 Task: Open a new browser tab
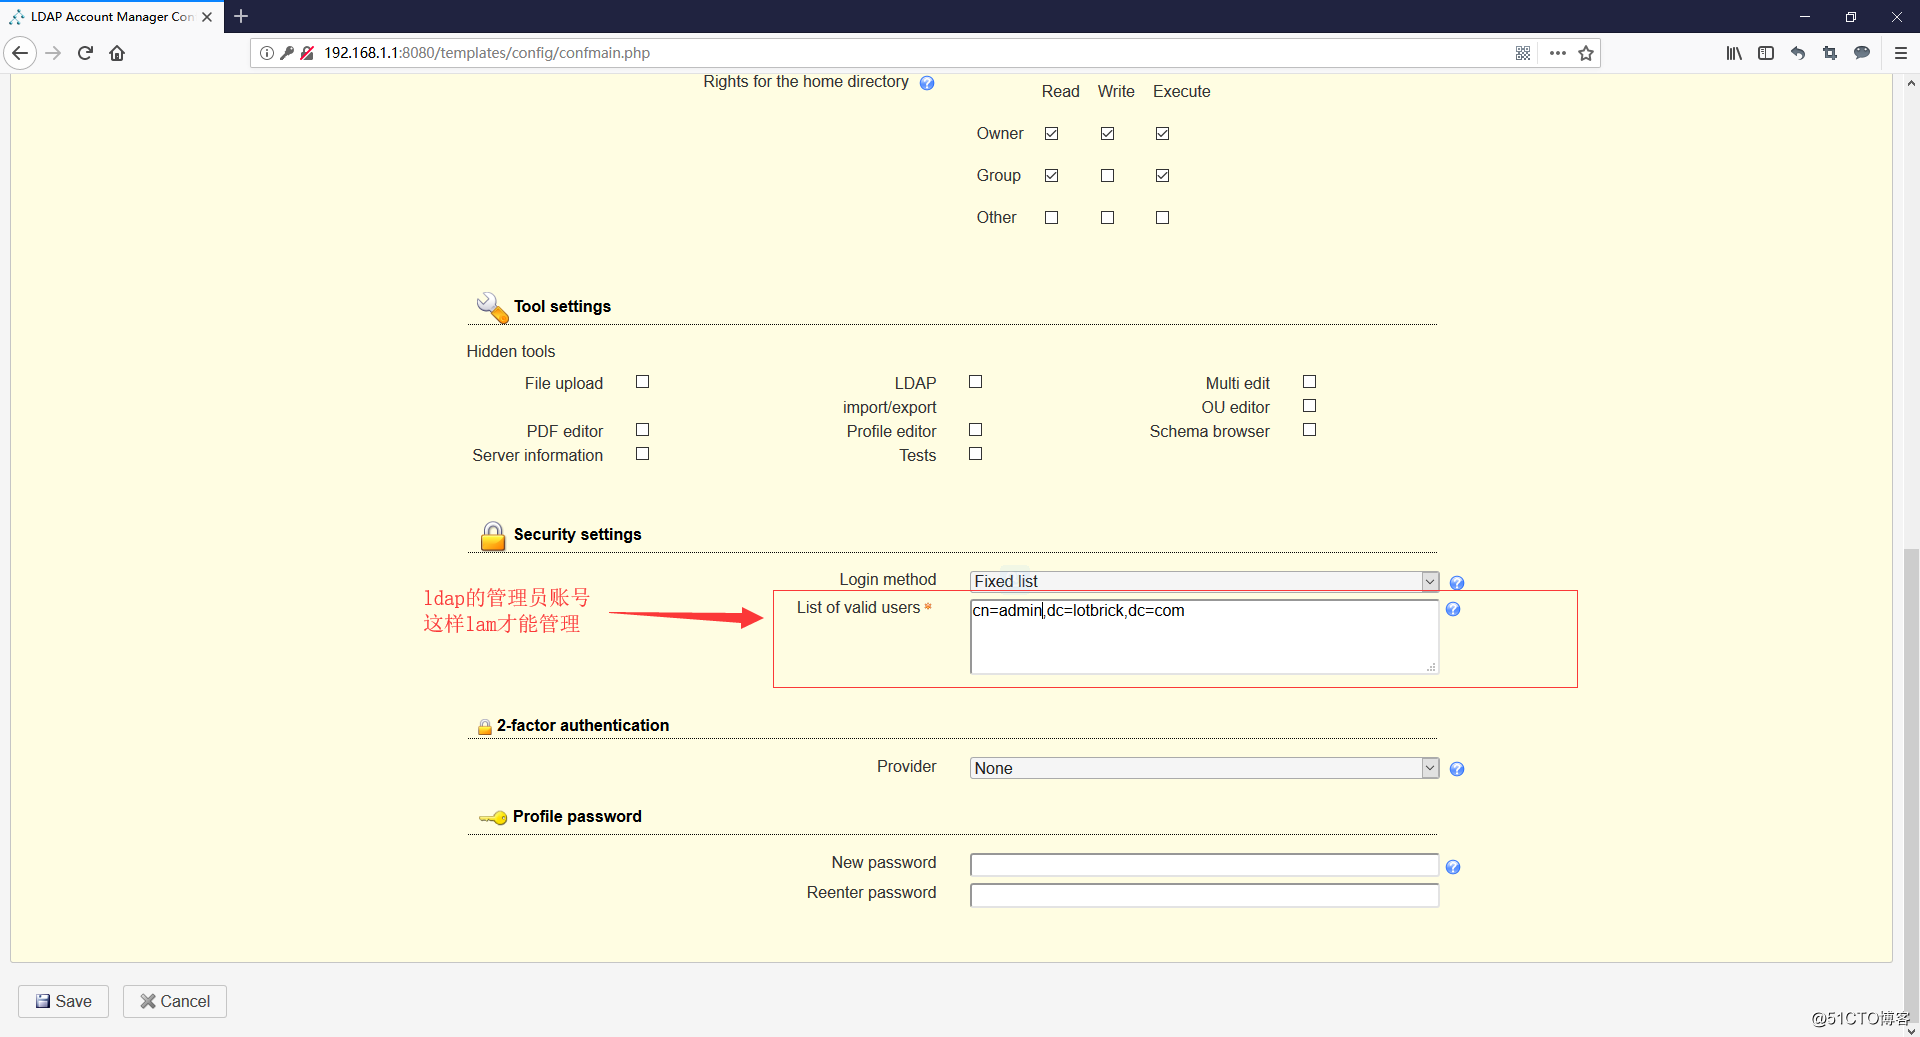pos(241,16)
